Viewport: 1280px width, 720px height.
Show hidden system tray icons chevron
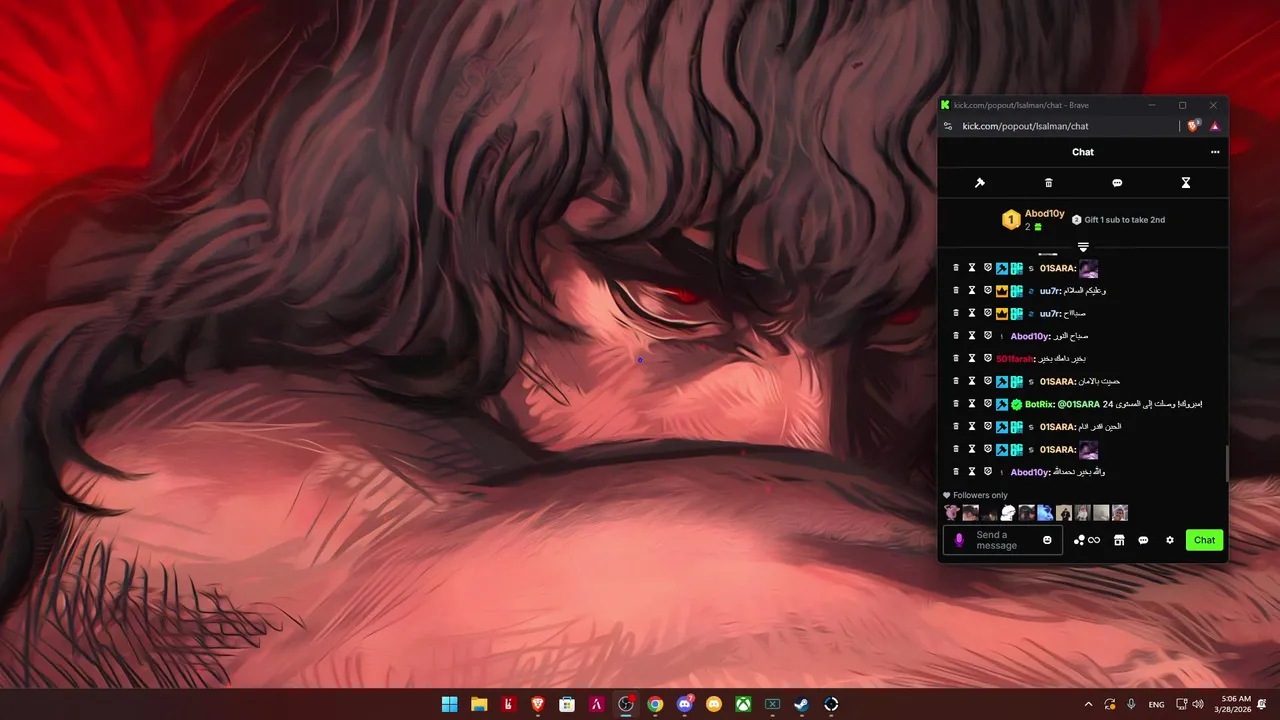[1088, 704]
